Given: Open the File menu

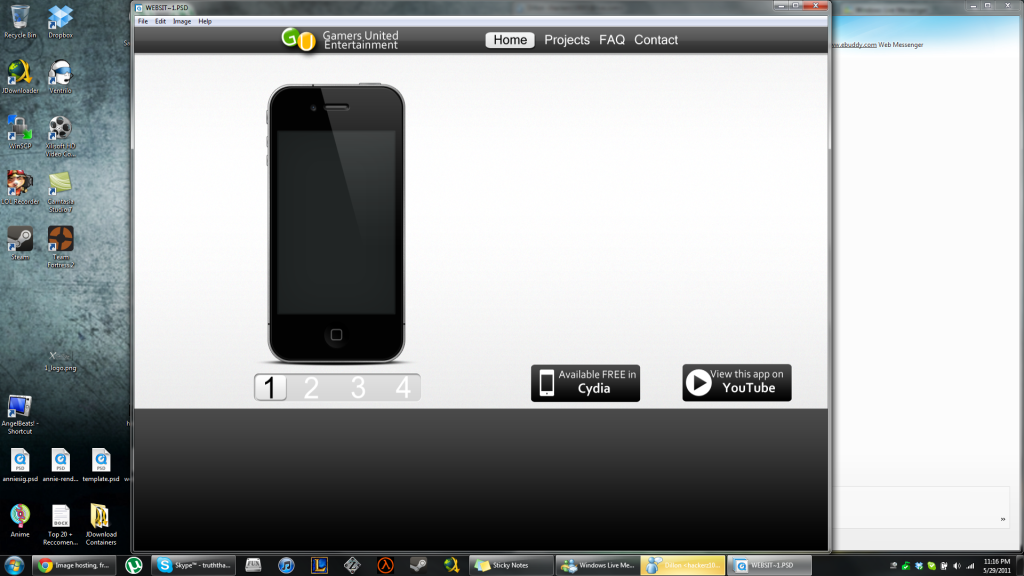Looking at the screenshot, I should tap(142, 21).
